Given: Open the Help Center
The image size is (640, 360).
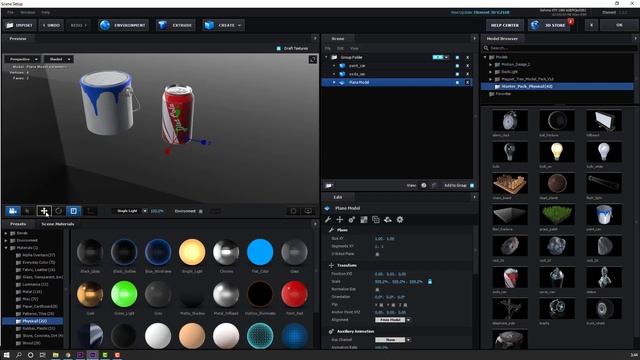Looking at the screenshot, I should (504, 25).
